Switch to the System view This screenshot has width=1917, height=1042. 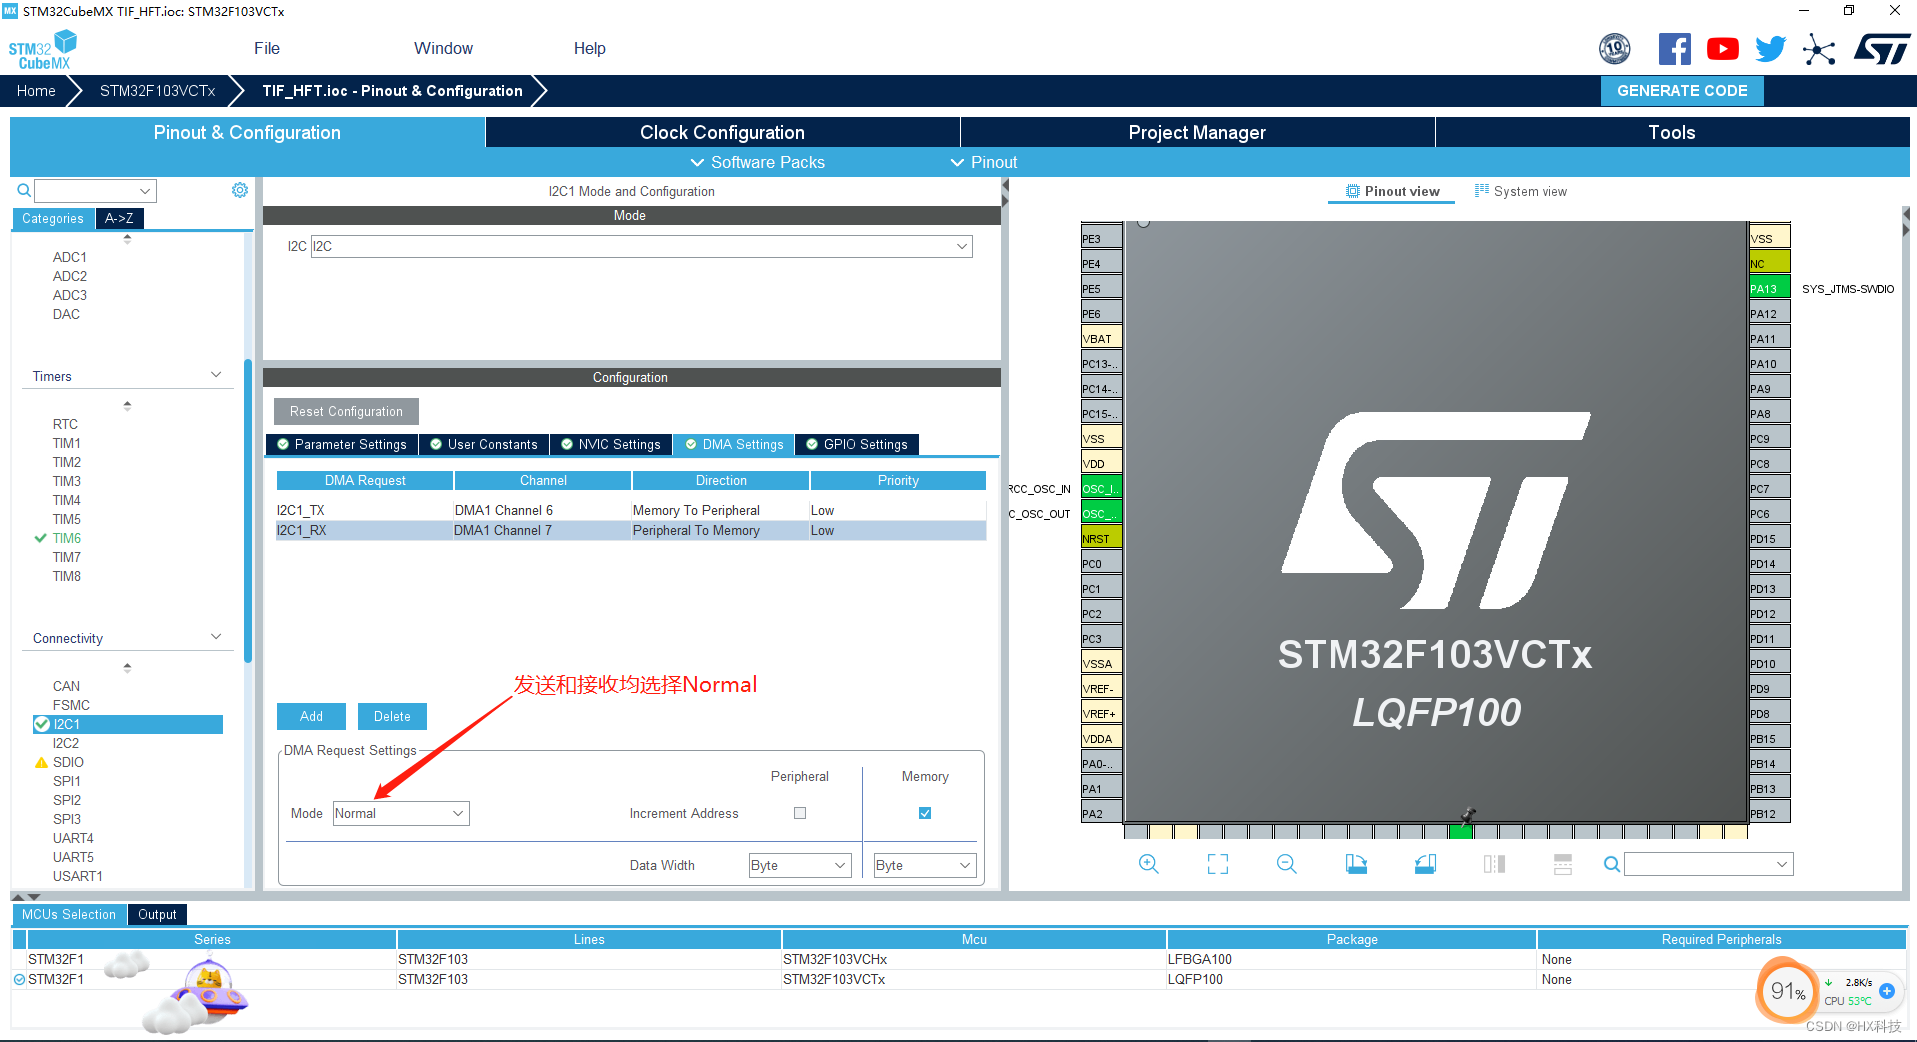point(1521,191)
